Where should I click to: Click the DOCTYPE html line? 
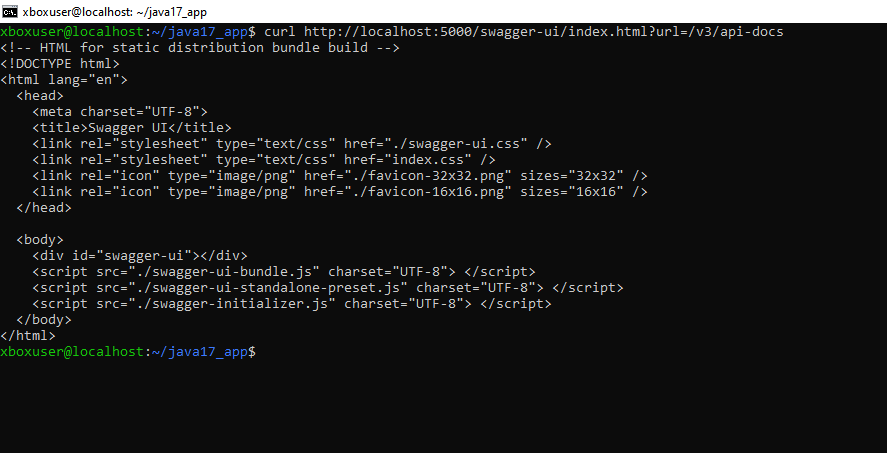pos(60,64)
